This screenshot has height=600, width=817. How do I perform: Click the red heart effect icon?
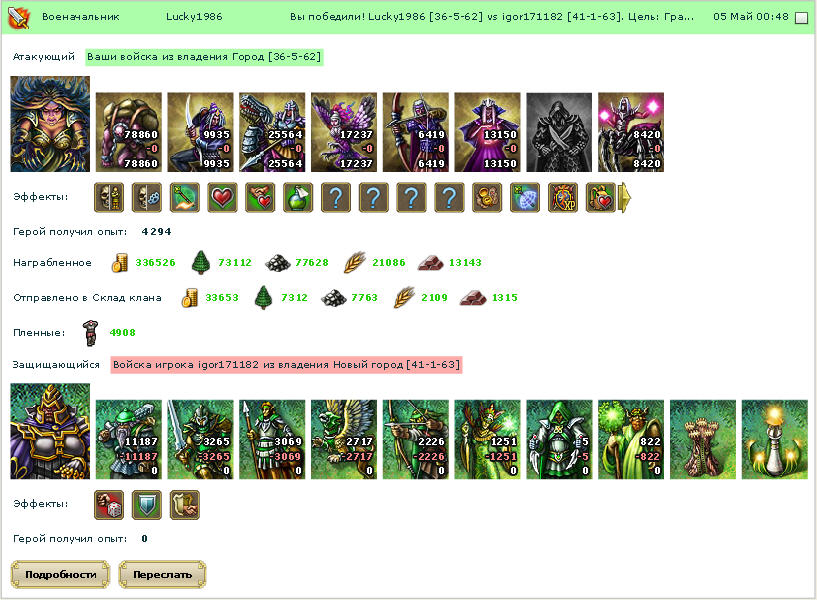coord(222,197)
